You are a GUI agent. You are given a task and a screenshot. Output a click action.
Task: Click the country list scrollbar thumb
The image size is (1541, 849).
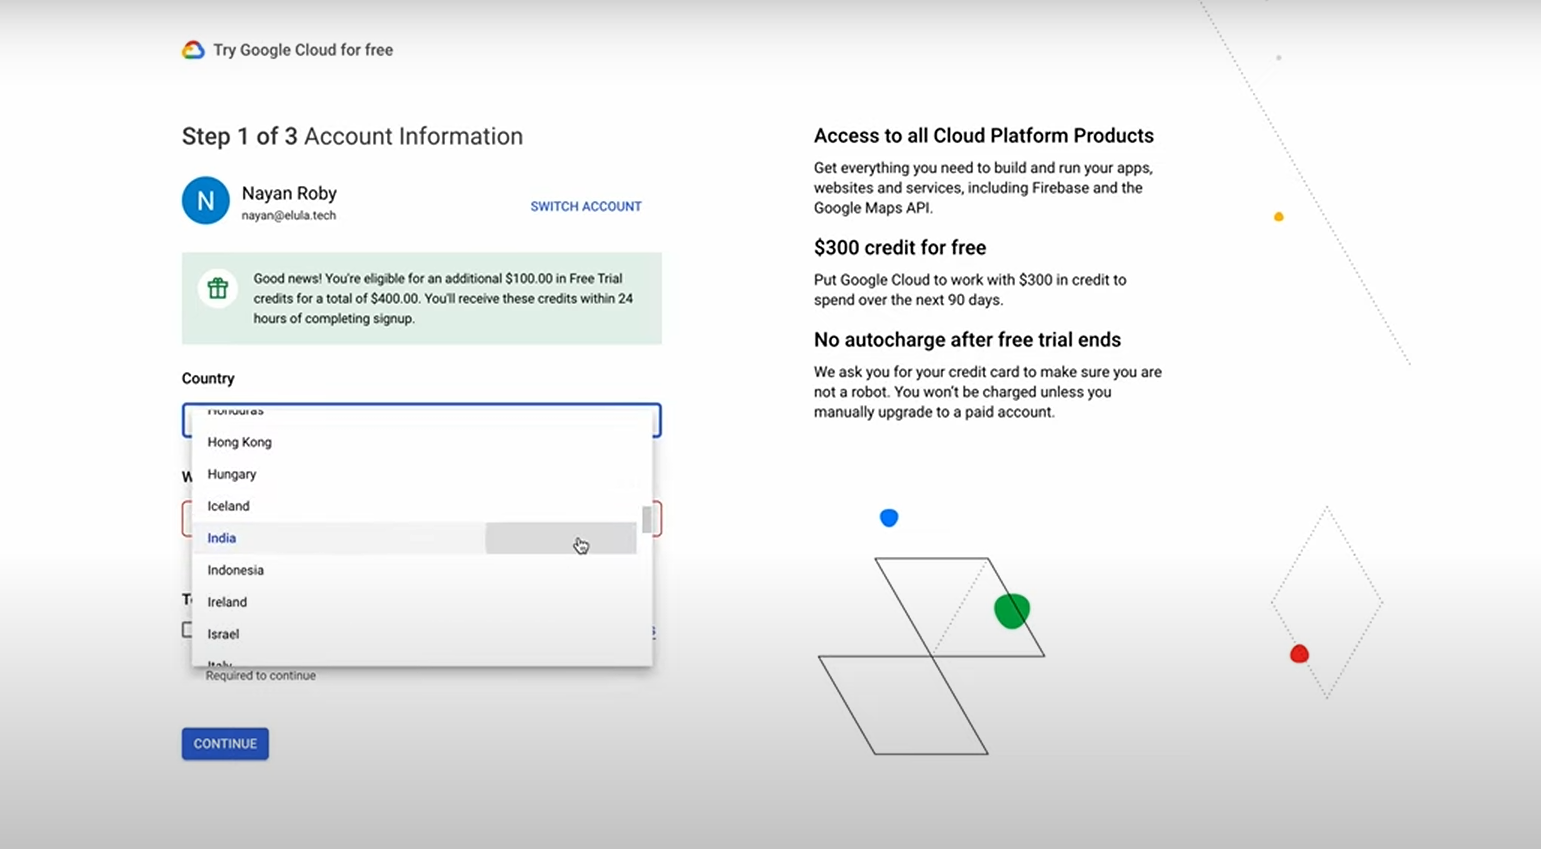[x=647, y=519]
